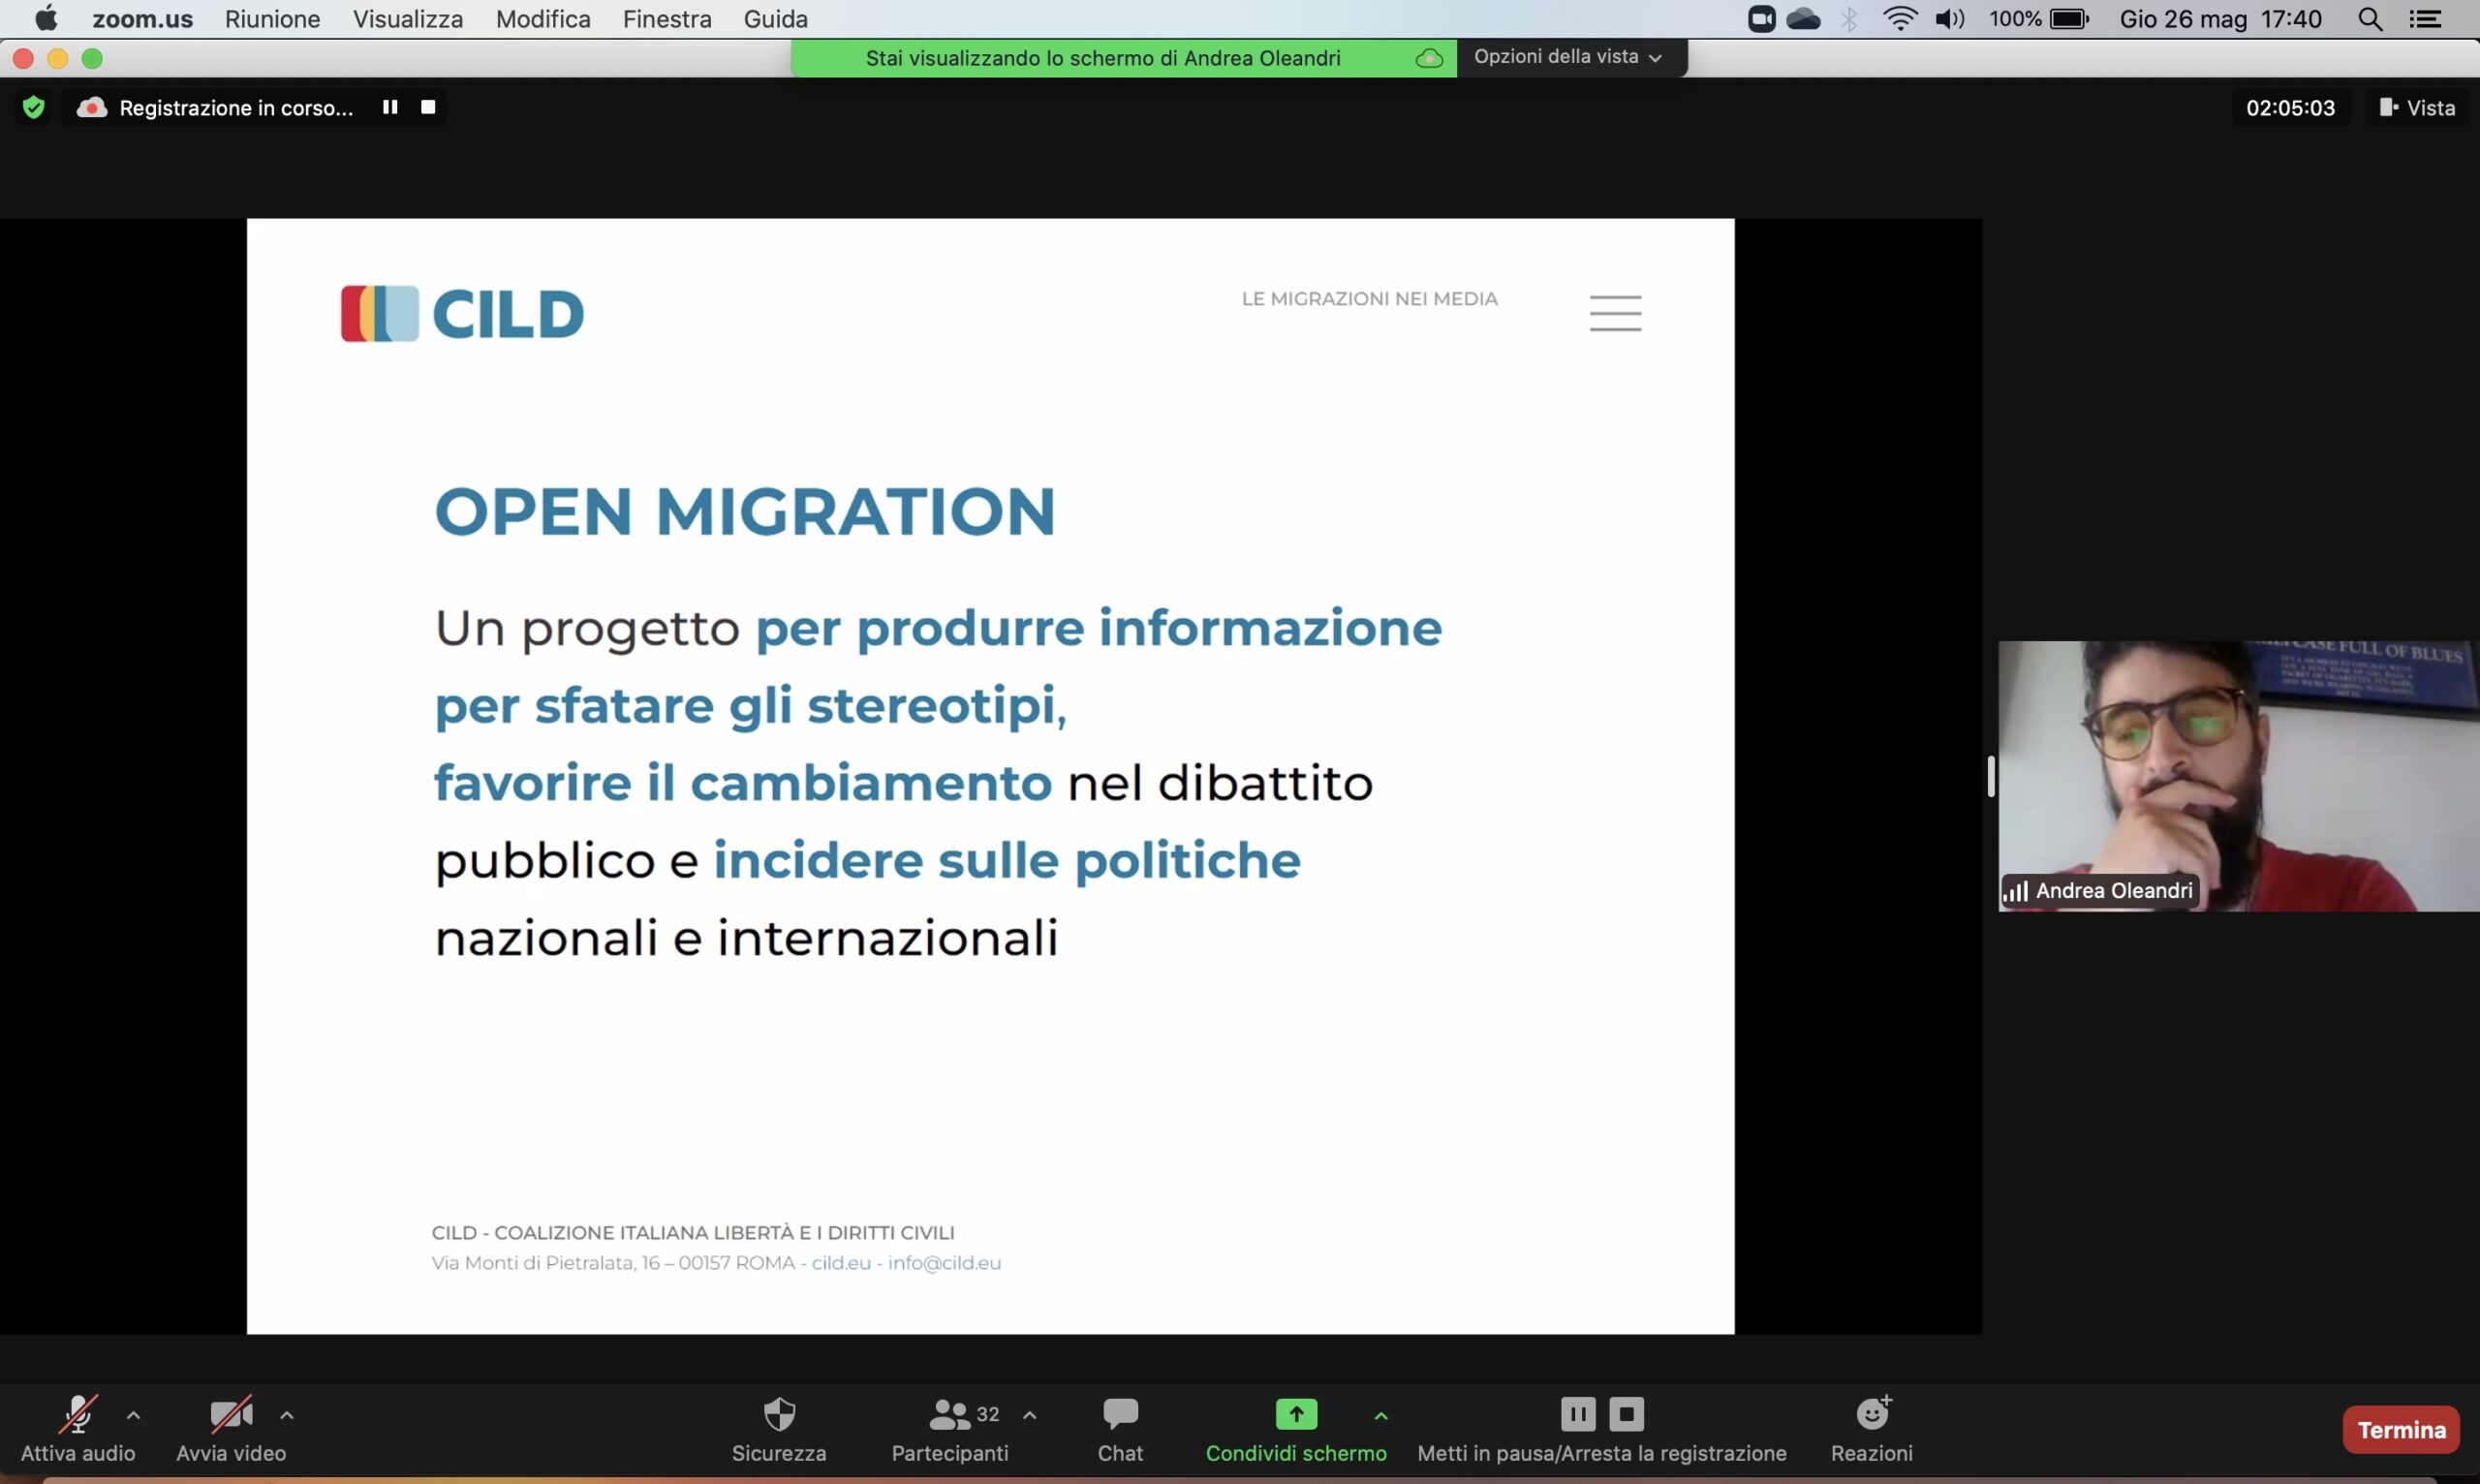Open the Guida menu

[775, 19]
